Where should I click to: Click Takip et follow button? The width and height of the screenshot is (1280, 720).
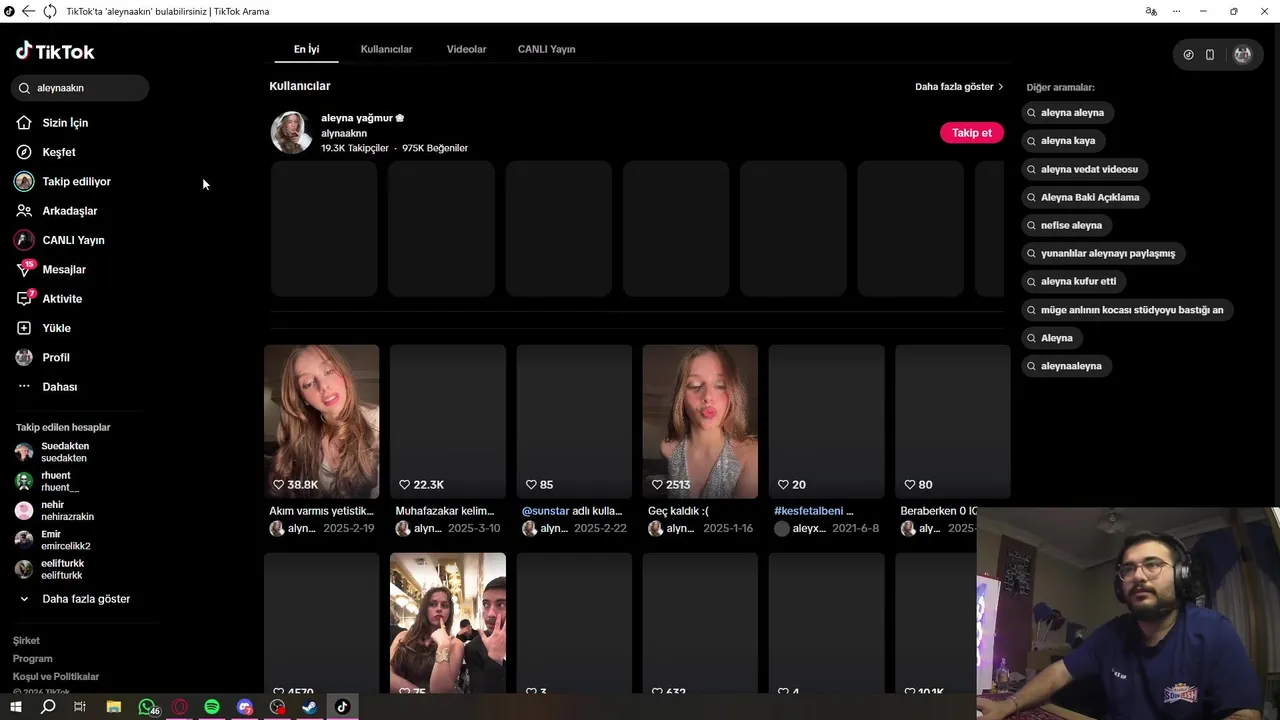click(x=971, y=133)
